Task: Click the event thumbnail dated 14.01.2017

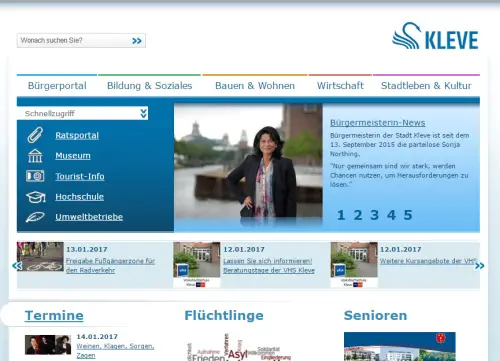Action: click(48, 345)
